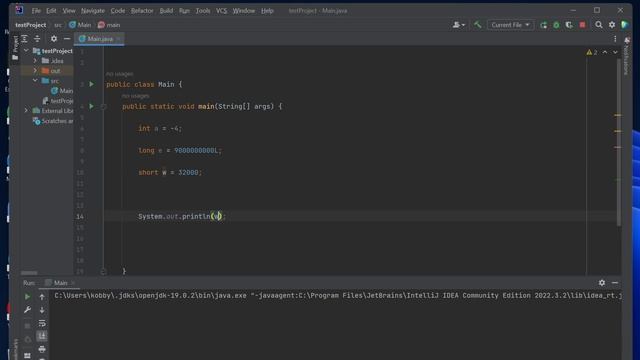Image resolution: width=640 pixels, height=360 pixels.
Task: Click src breadcrumb in navigation bar
Action: coord(58,25)
